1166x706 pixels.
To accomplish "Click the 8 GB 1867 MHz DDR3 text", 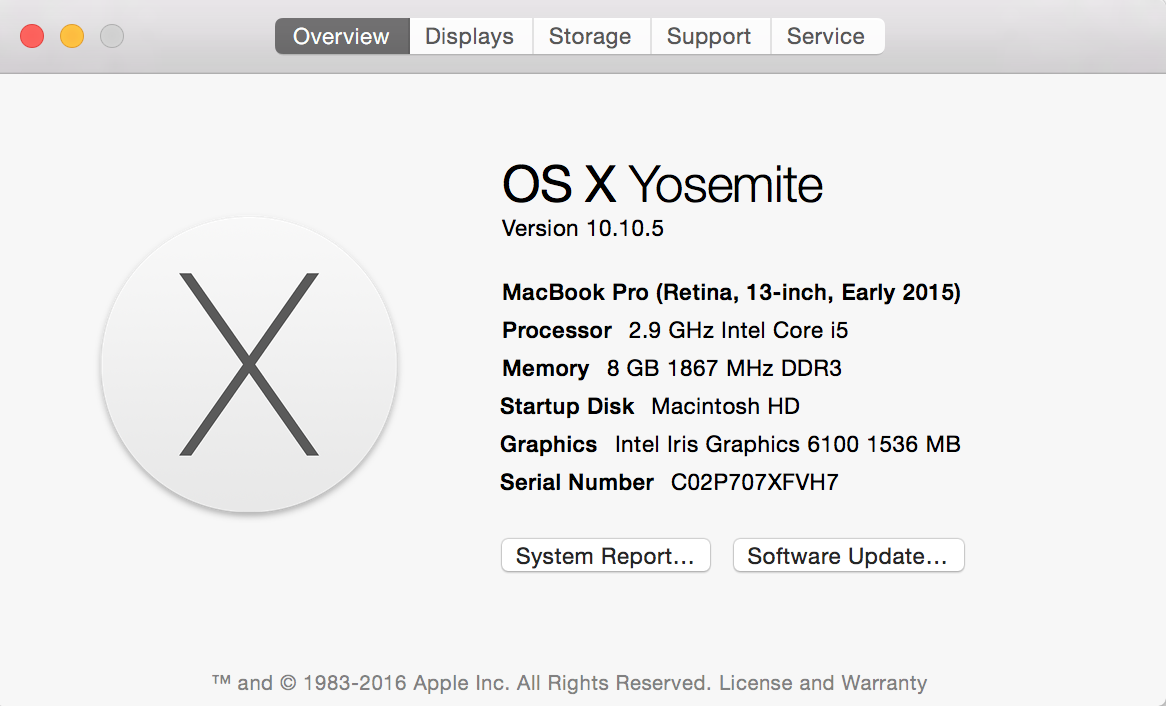I will (724, 369).
